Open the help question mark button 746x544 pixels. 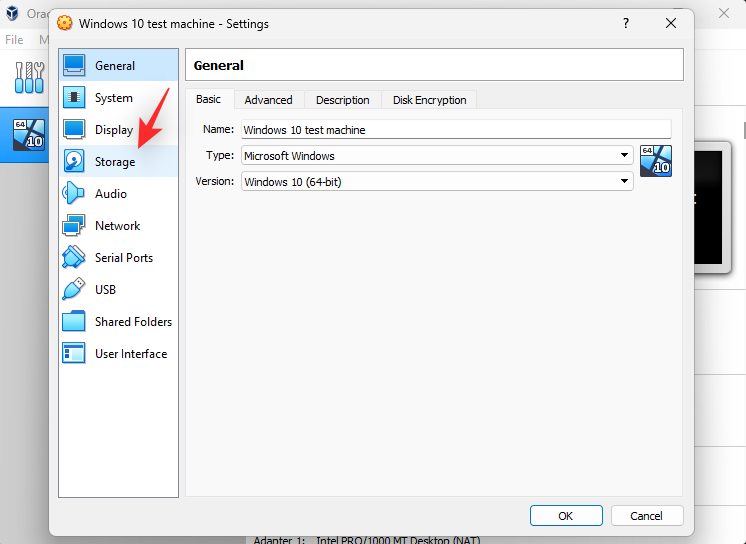click(626, 23)
